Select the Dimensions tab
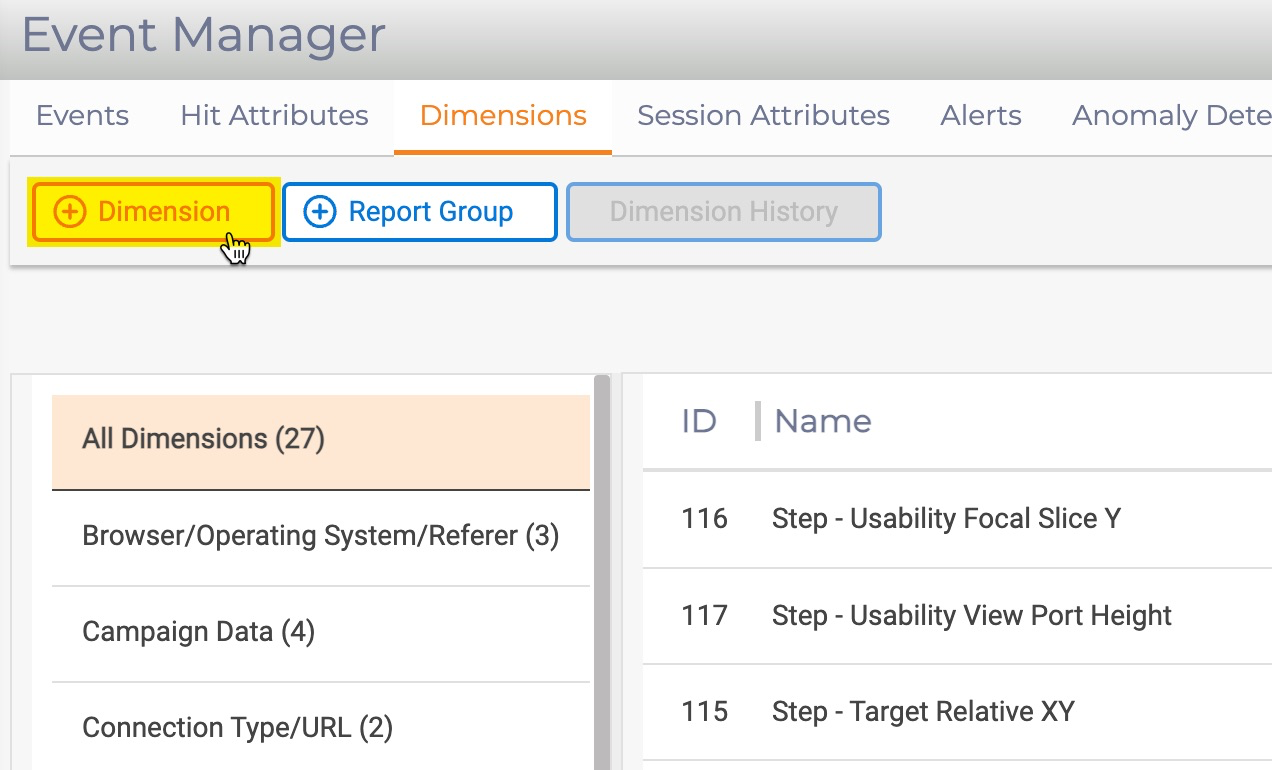Image resolution: width=1272 pixels, height=770 pixels. click(x=503, y=116)
